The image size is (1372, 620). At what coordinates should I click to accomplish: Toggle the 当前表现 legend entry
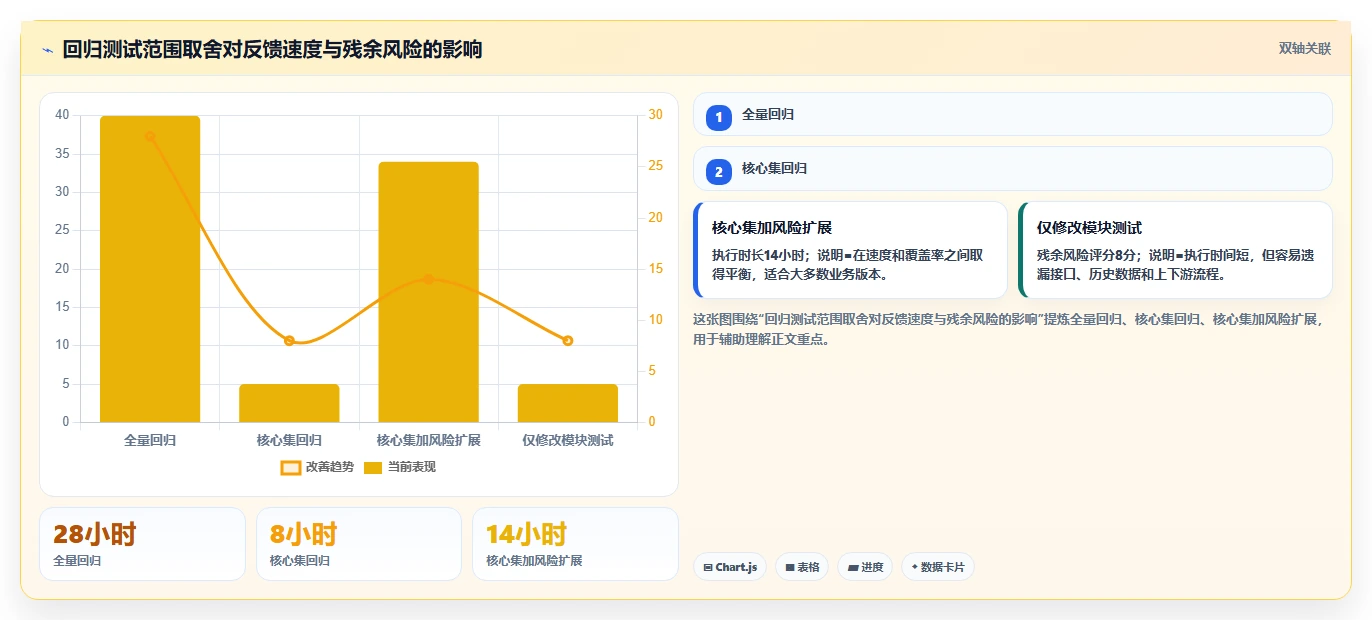pyautogui.click(x=399, y=467)
